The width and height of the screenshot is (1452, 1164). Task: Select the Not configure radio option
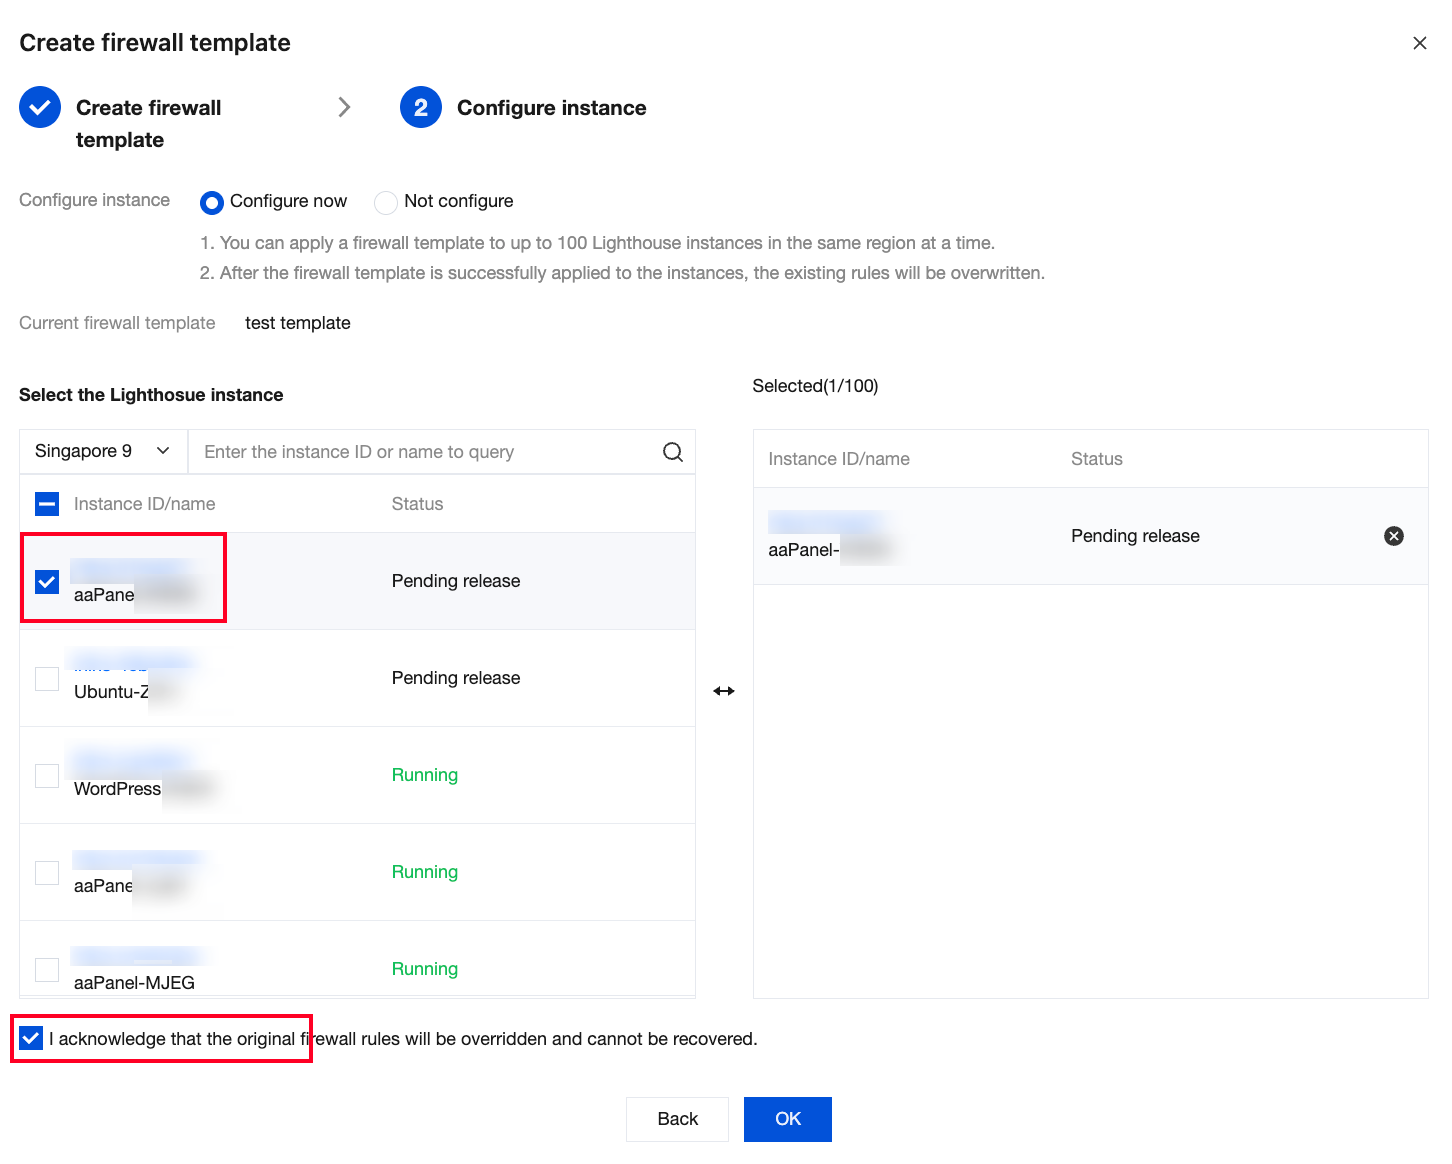(386, 202)
